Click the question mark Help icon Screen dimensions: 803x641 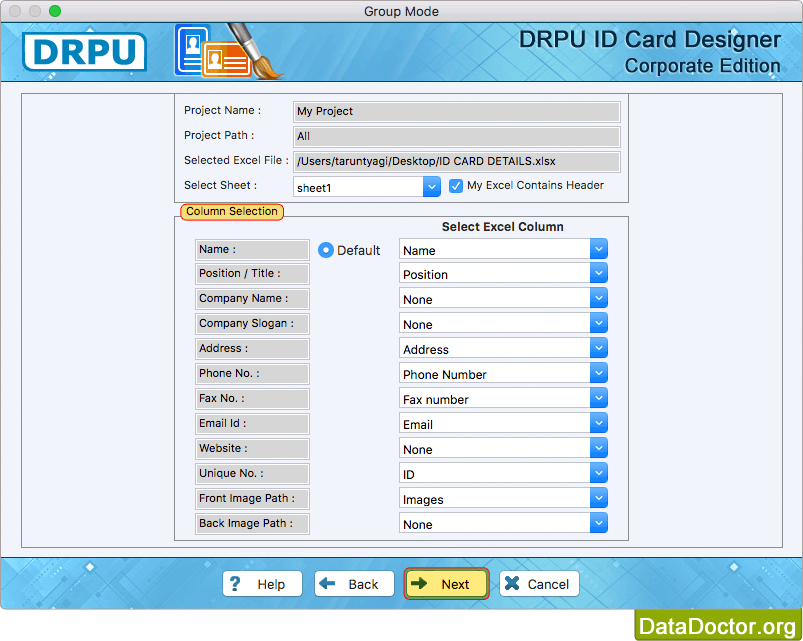pos(235,584)
